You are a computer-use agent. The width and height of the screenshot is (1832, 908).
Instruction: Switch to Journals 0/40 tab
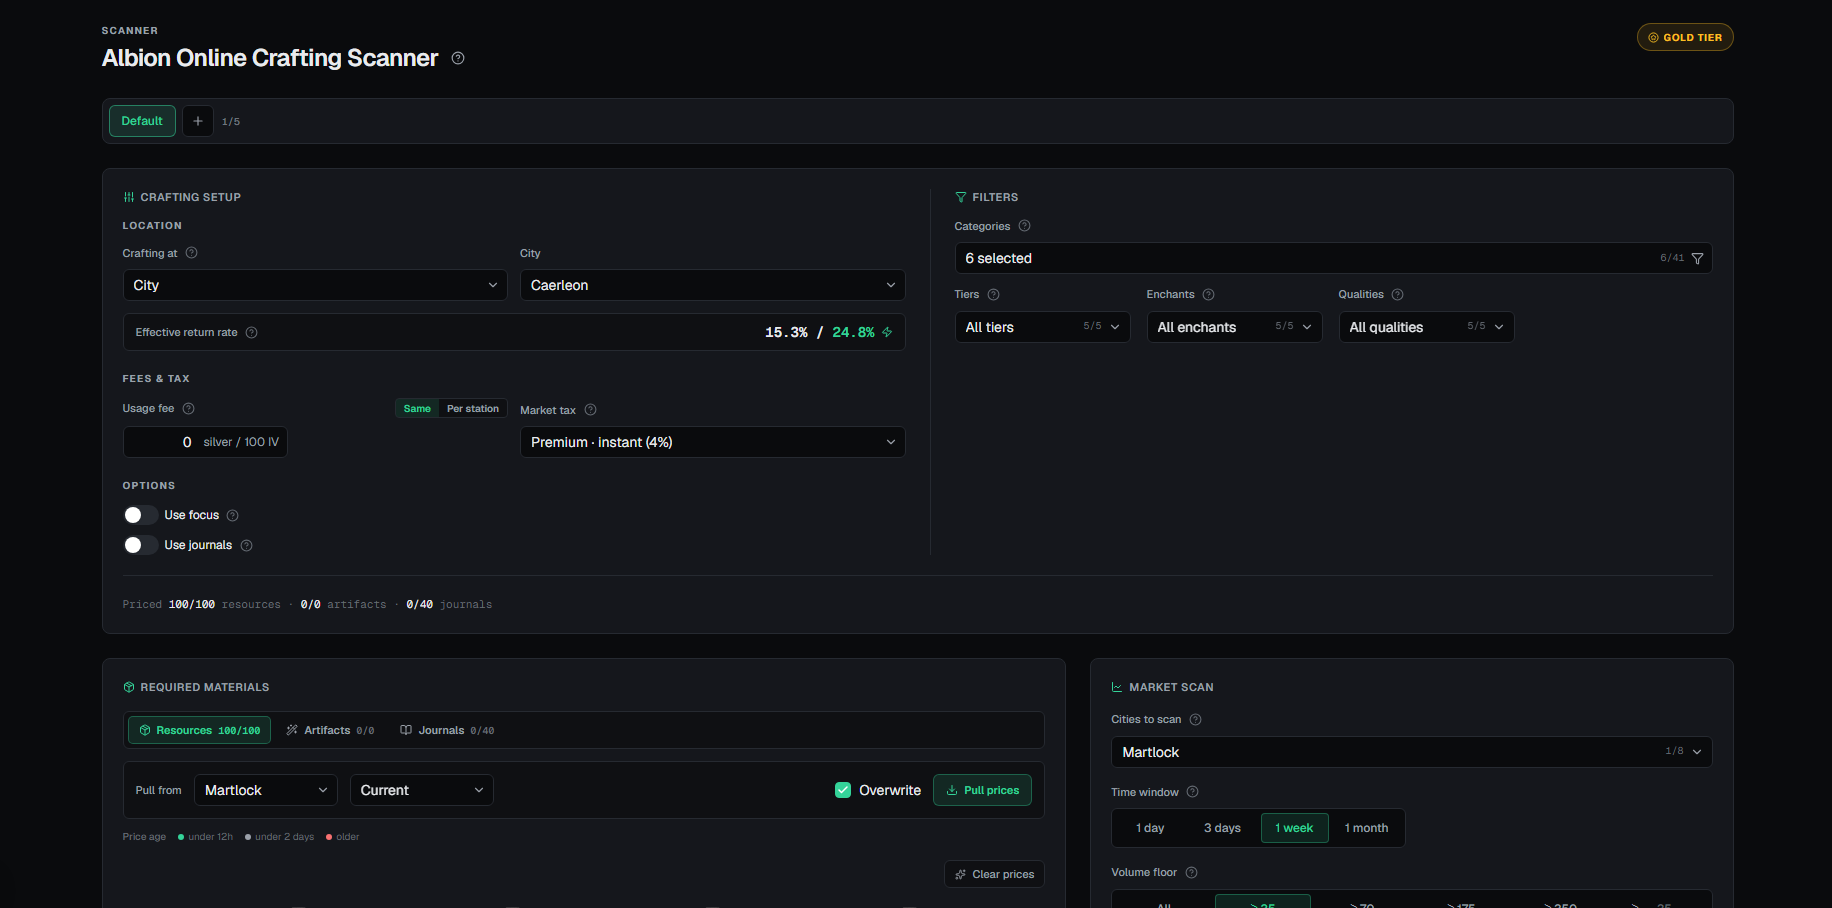(x=447, y=730)
